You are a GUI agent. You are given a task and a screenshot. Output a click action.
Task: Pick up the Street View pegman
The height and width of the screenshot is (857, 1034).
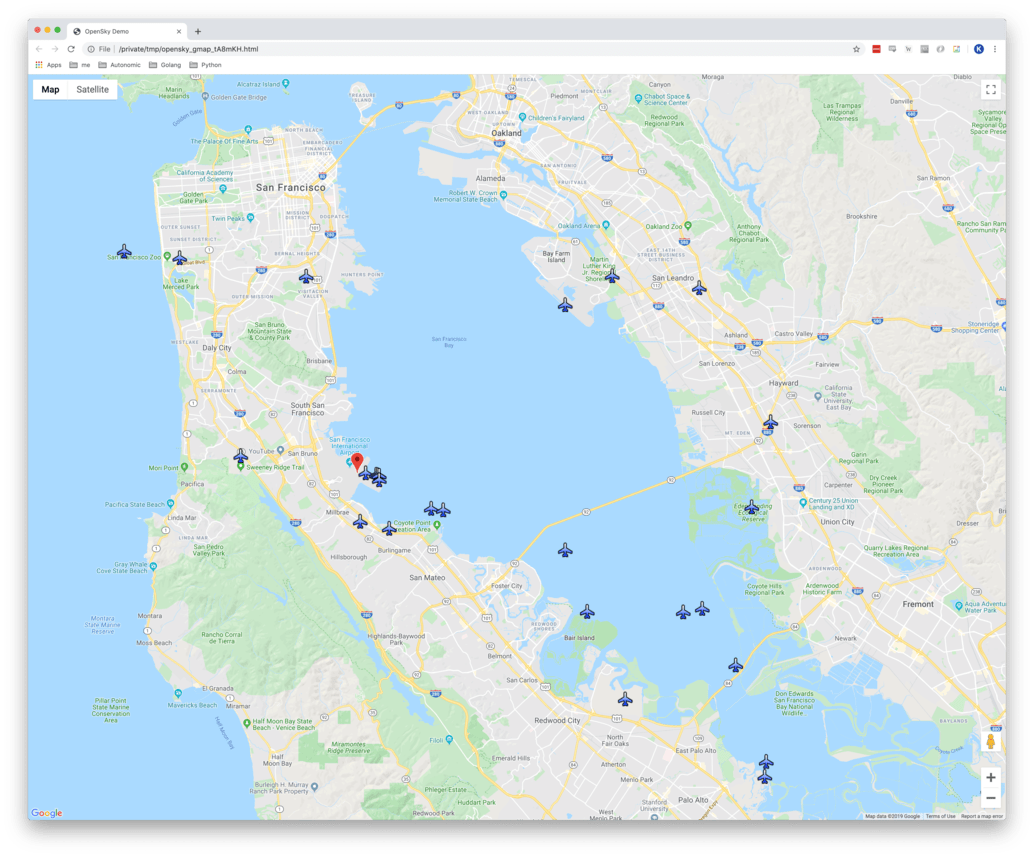tap(990, 741)
